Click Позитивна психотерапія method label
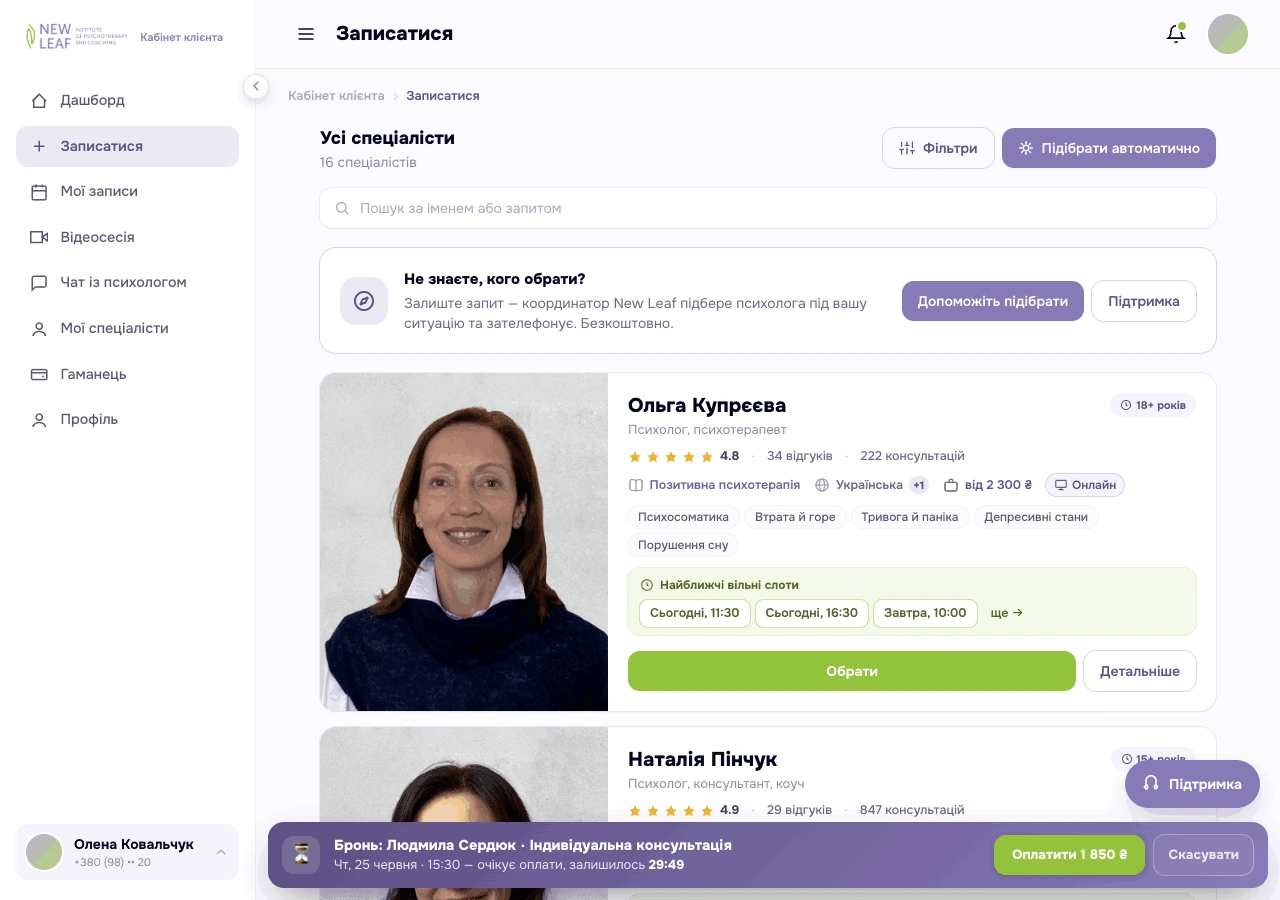 coord(715,485)
